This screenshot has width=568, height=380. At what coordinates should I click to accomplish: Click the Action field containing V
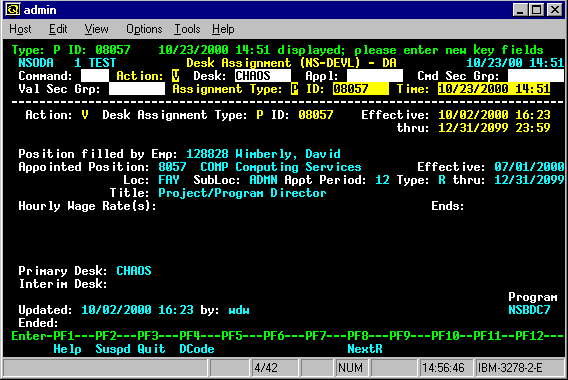(x=176, y=76)
